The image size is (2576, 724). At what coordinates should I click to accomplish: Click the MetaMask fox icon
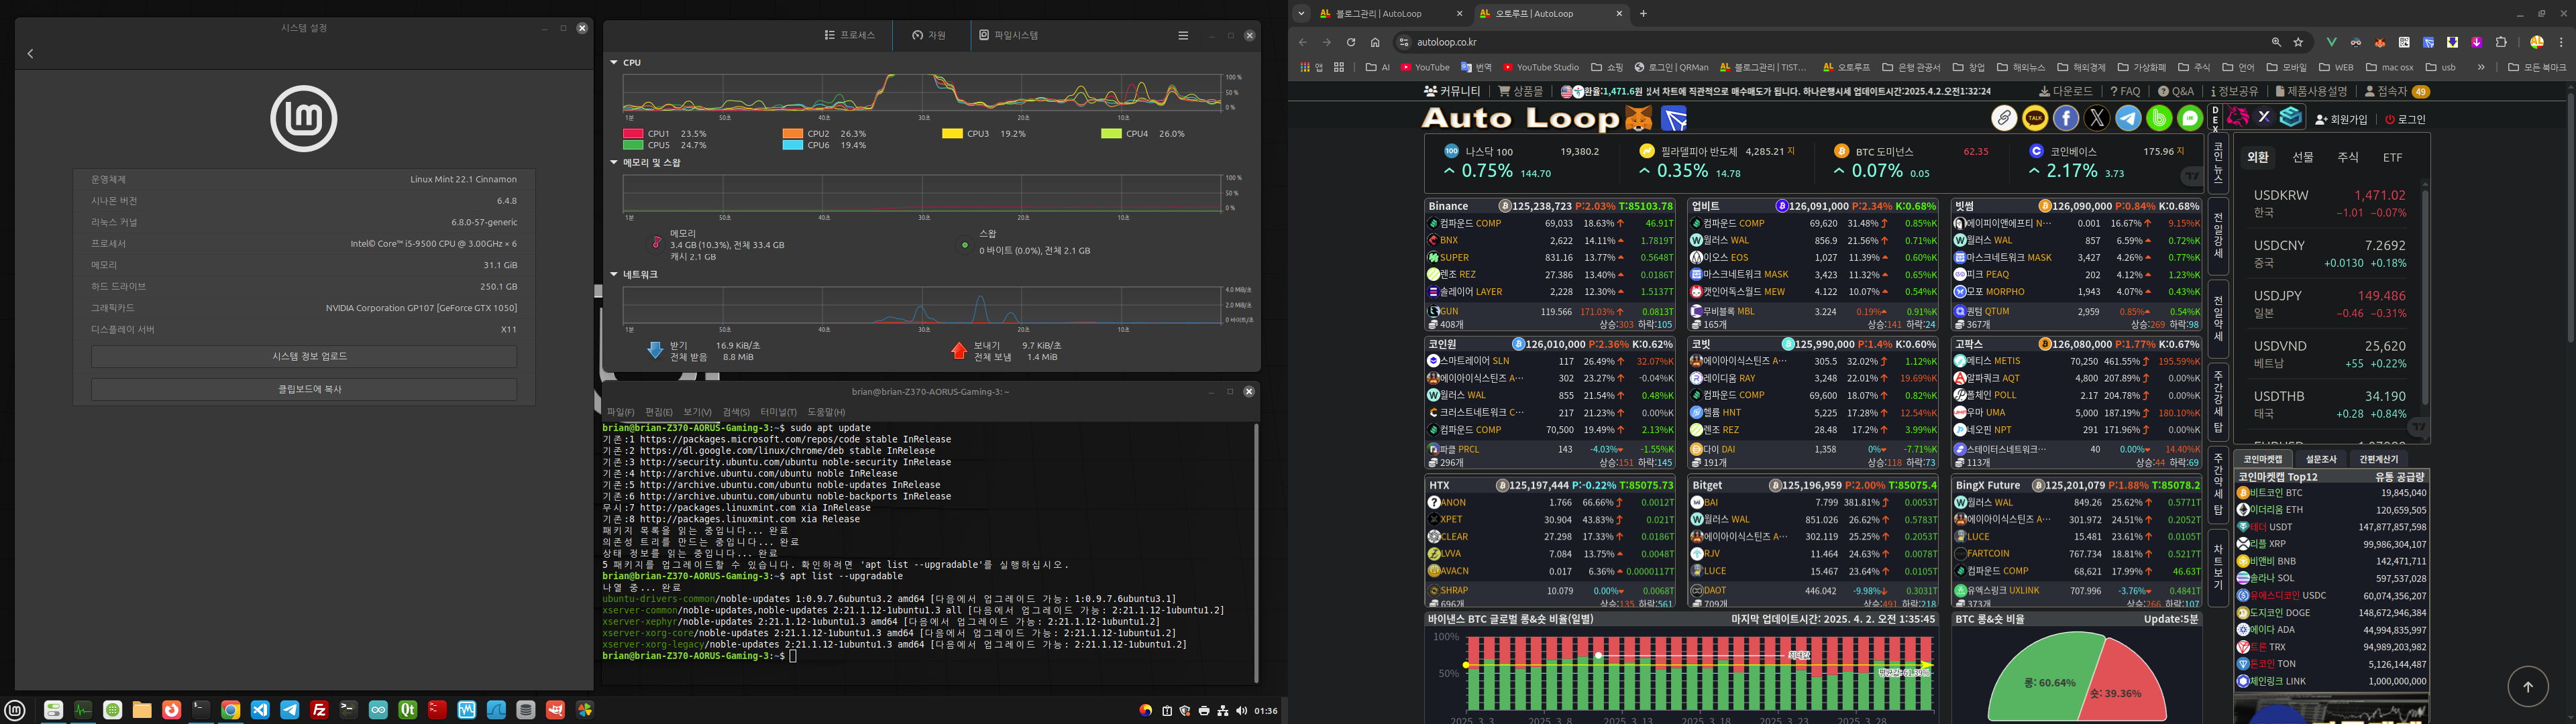(x=1638, y=119)
